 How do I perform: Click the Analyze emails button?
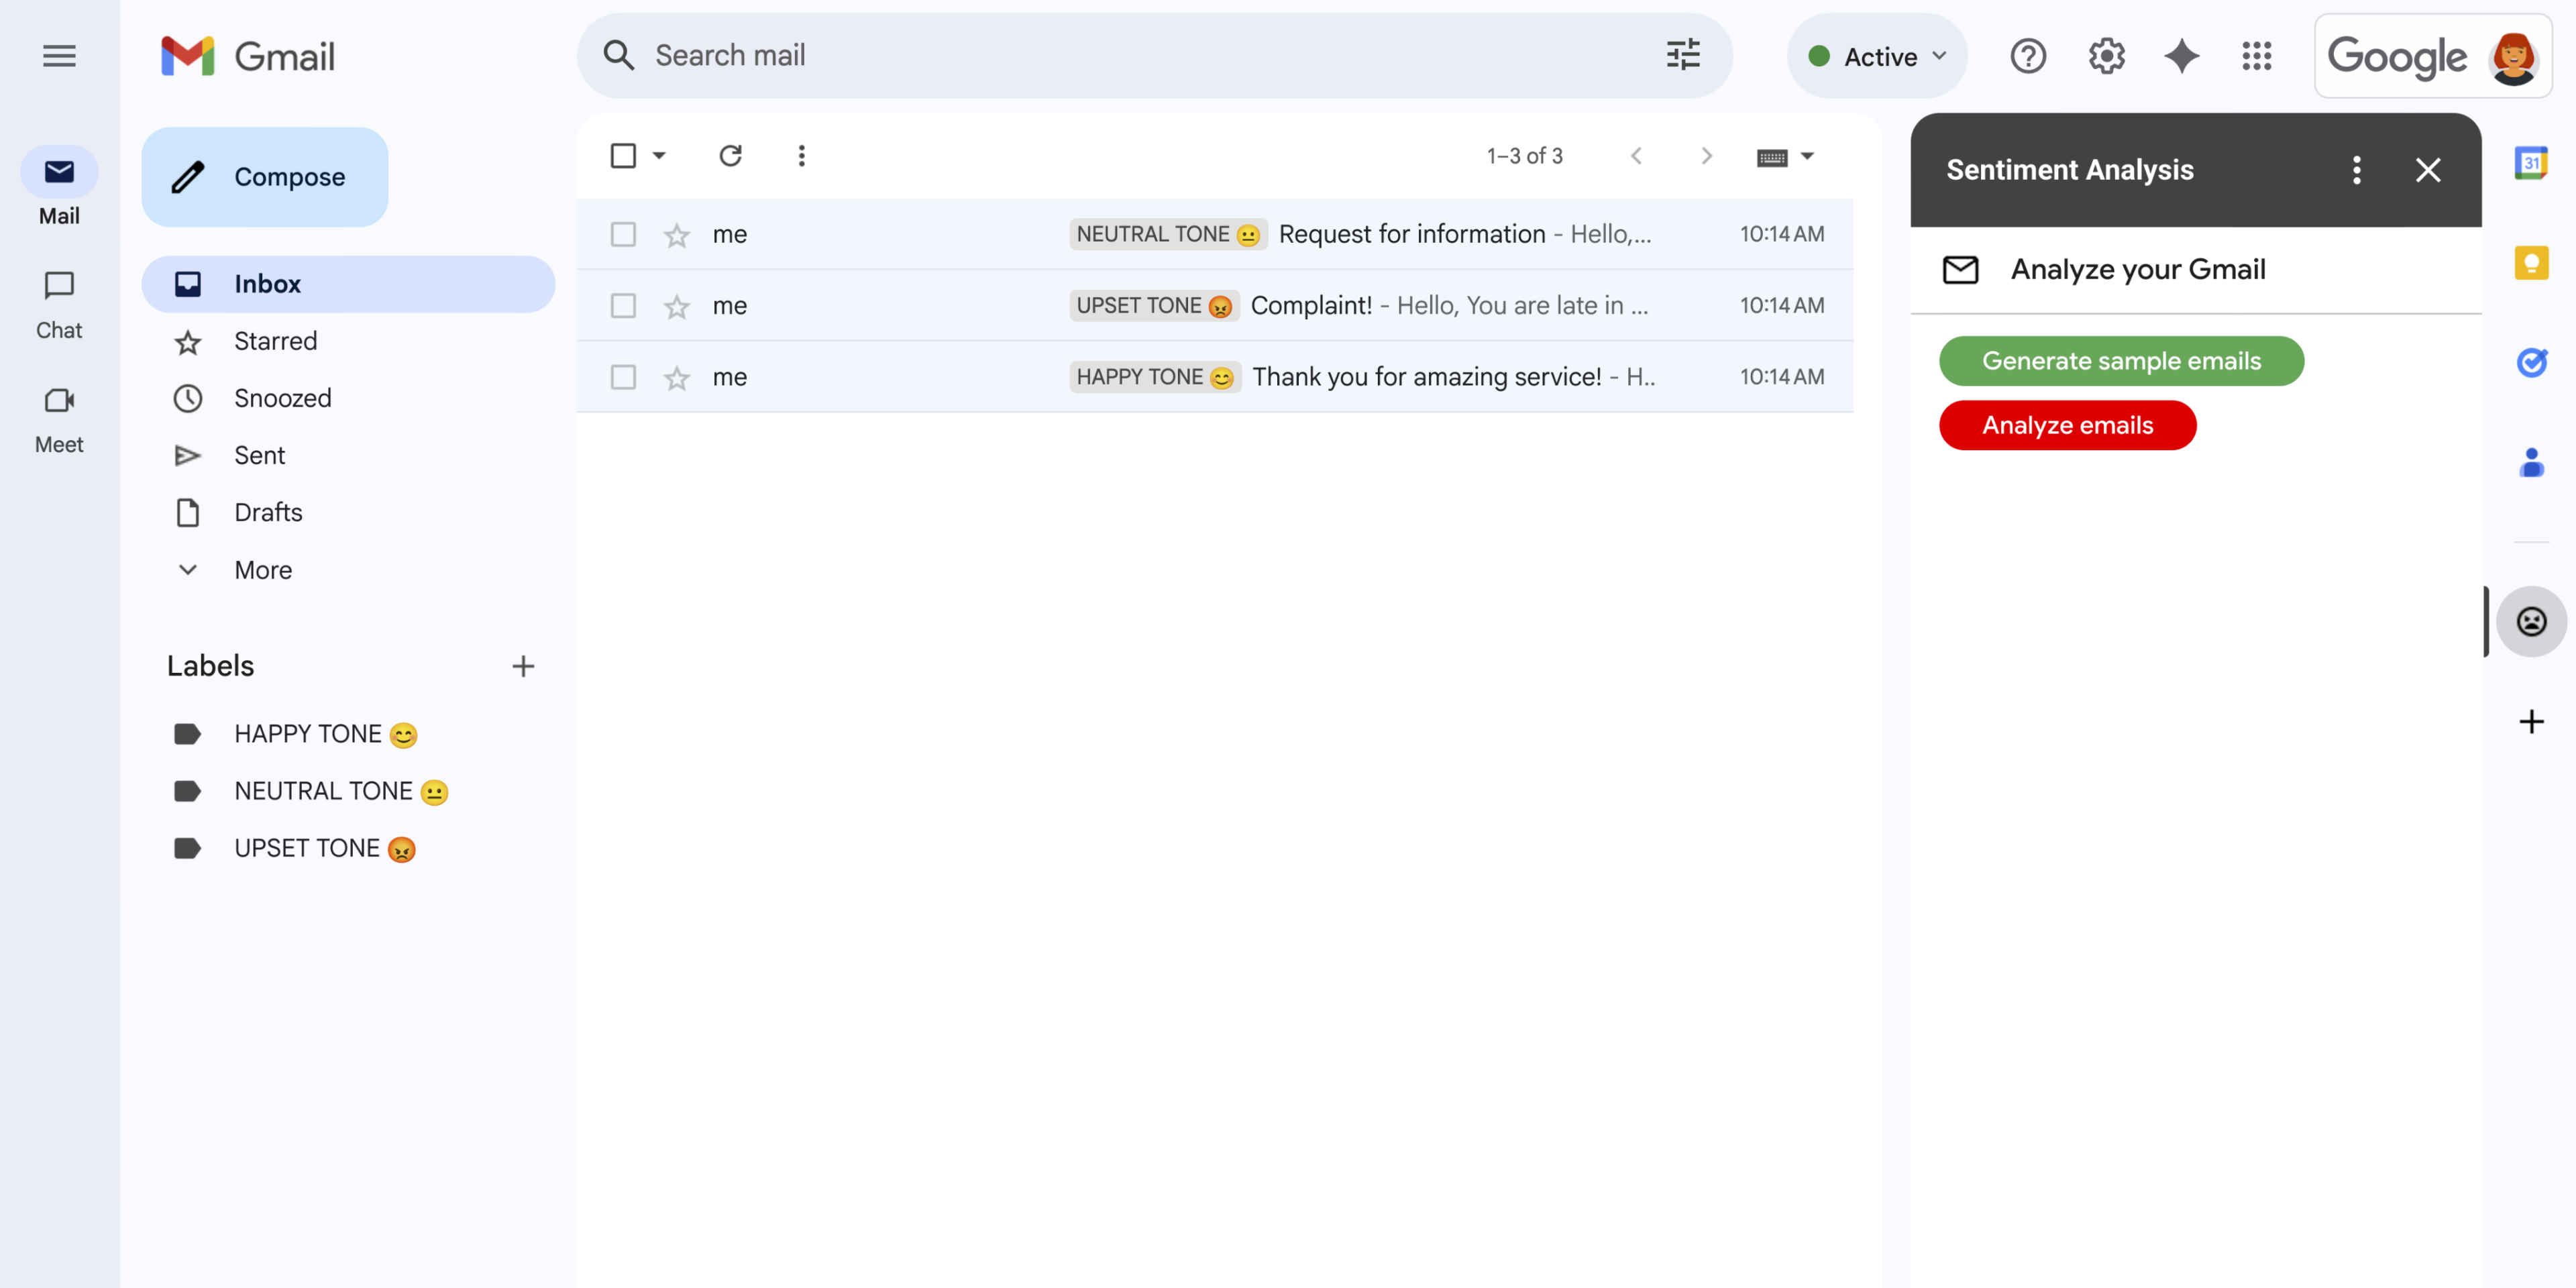pos(2068,425)
